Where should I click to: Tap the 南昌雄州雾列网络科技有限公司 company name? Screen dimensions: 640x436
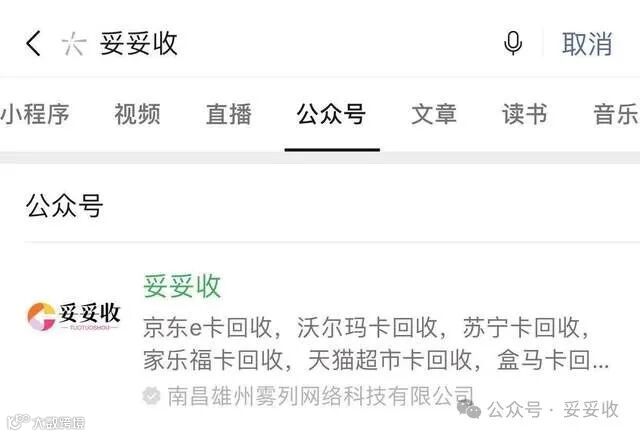[x=321, y=396]
